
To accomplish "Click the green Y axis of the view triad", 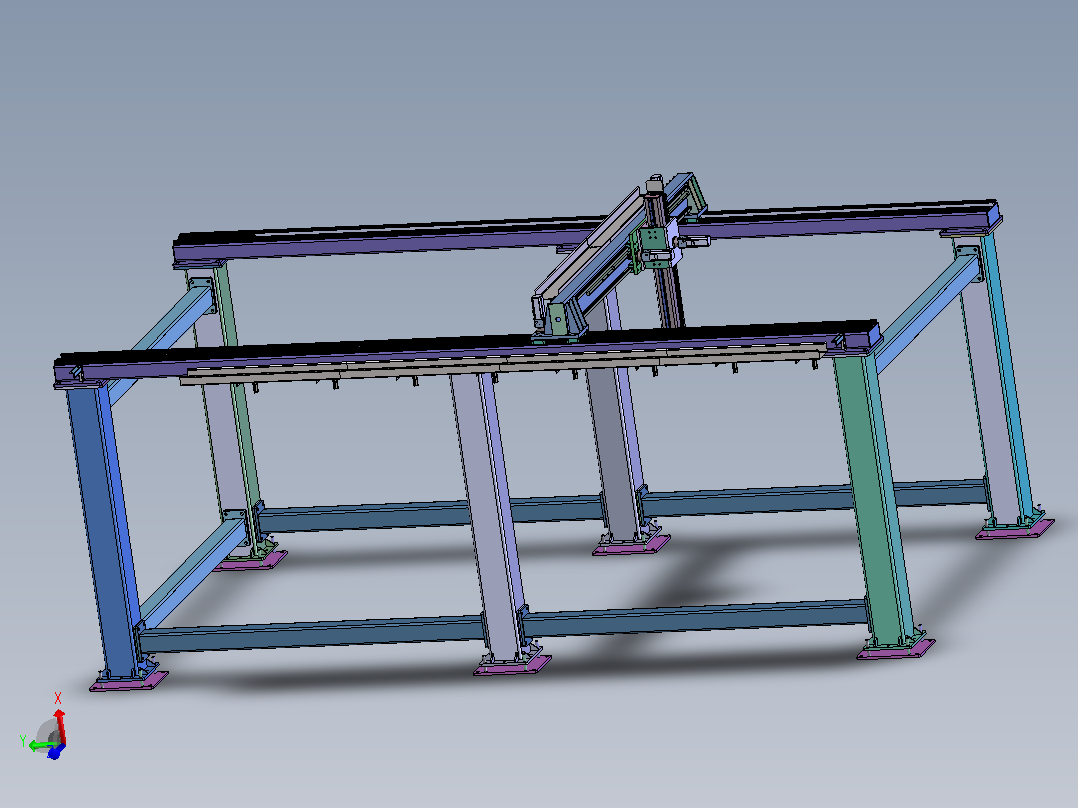I will [41, 746].
